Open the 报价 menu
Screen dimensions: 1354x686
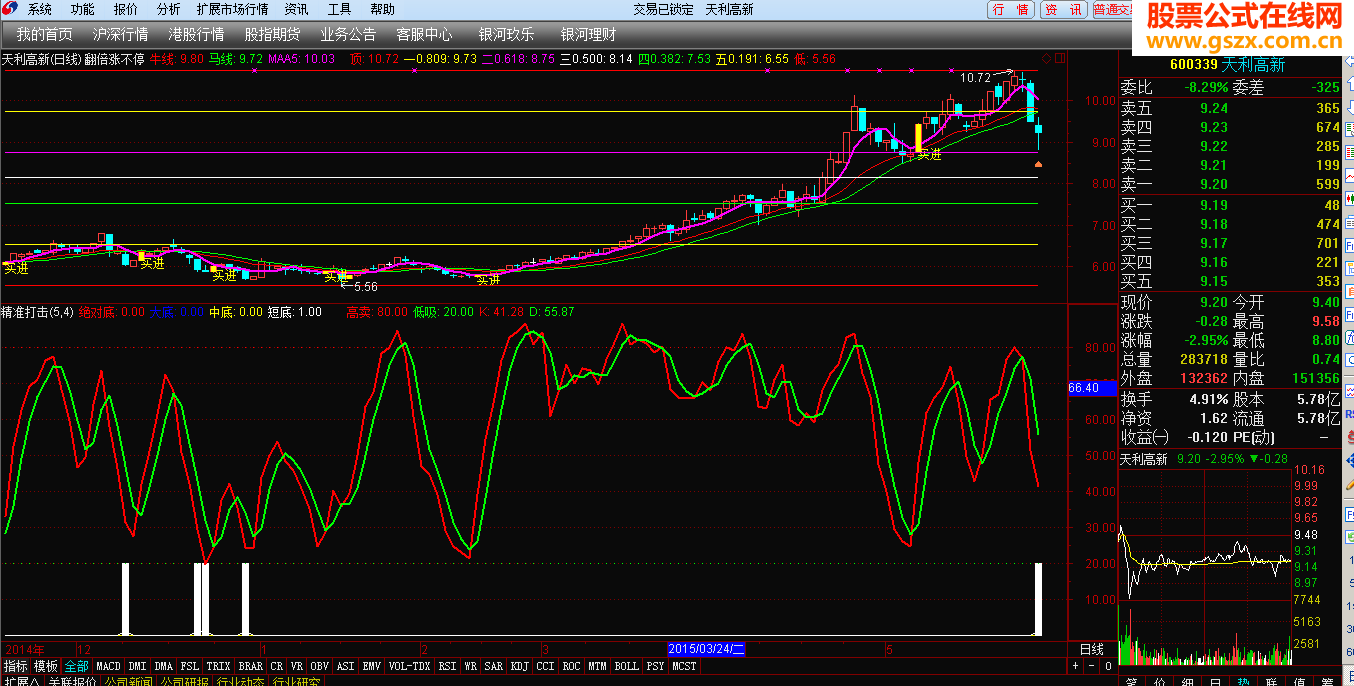(x=126, y=9)
